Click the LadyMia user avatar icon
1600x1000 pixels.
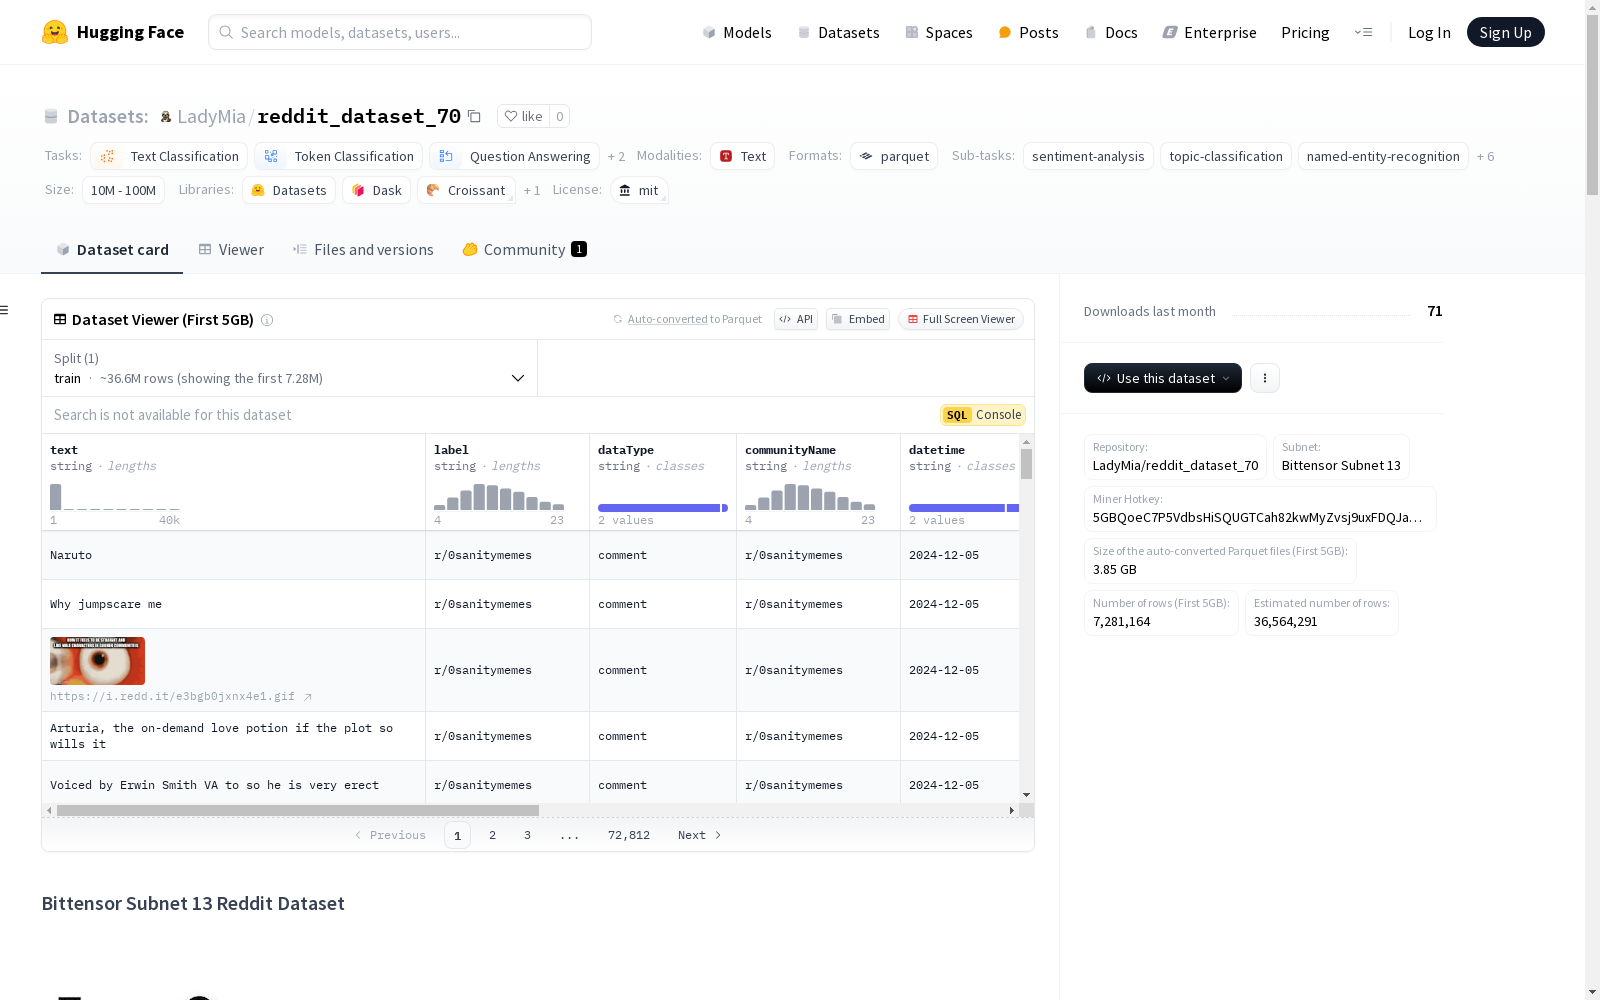point(166,117)
